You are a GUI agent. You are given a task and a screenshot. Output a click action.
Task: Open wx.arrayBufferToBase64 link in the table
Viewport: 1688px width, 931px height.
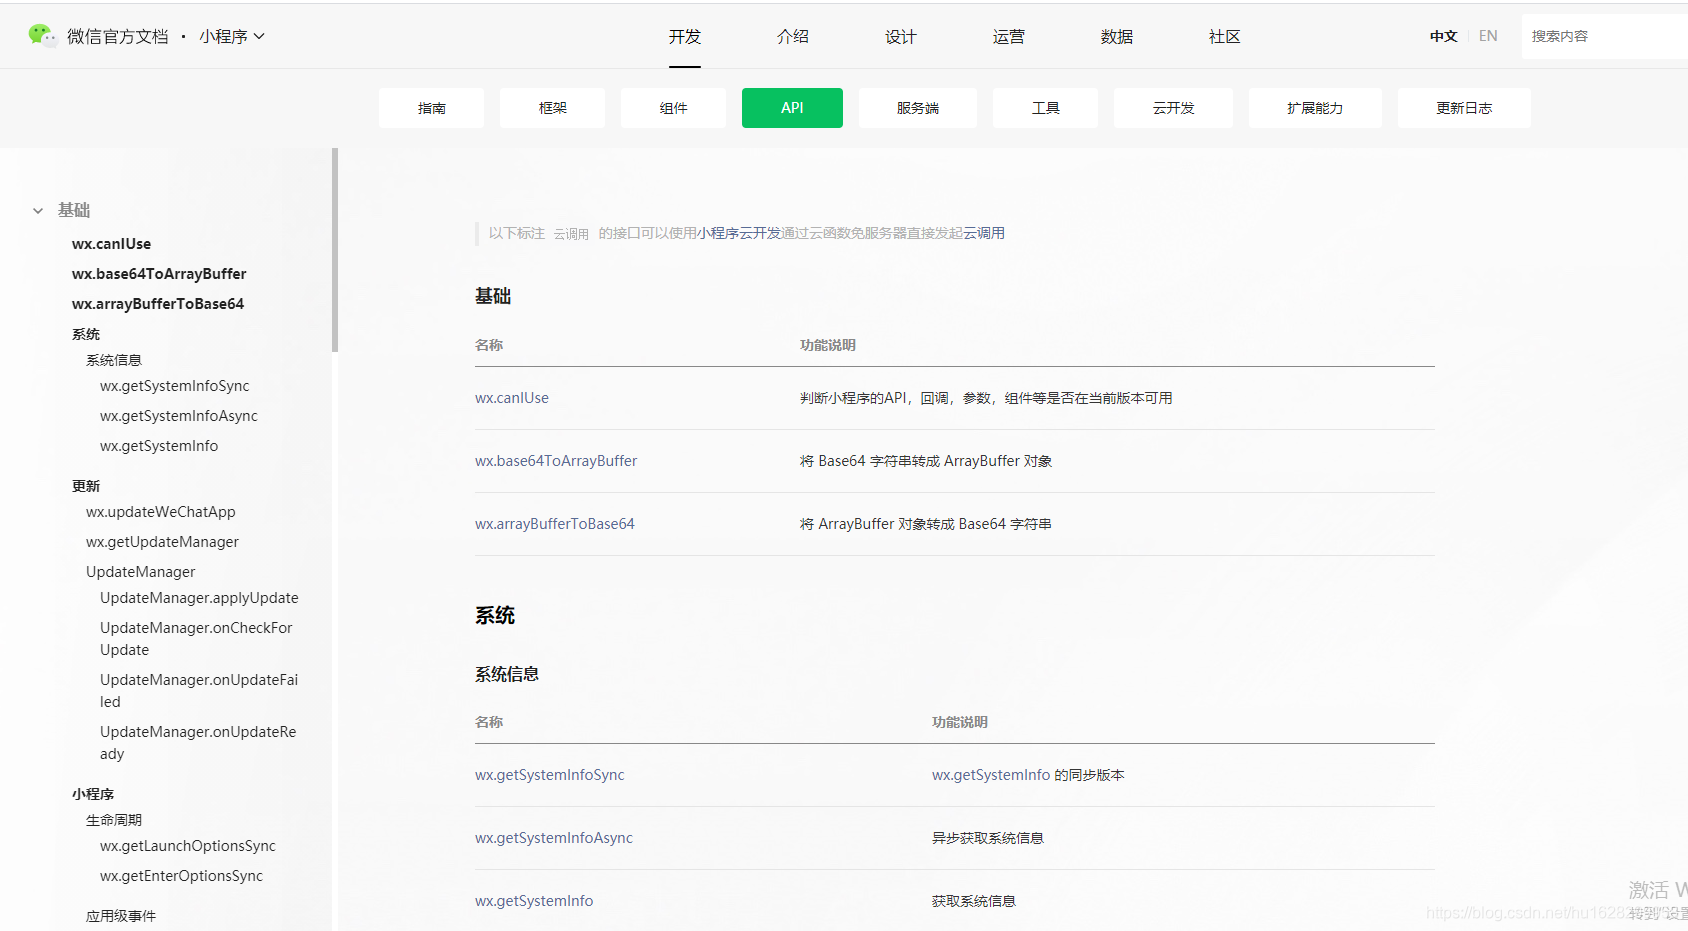click(x=555, y=524)
